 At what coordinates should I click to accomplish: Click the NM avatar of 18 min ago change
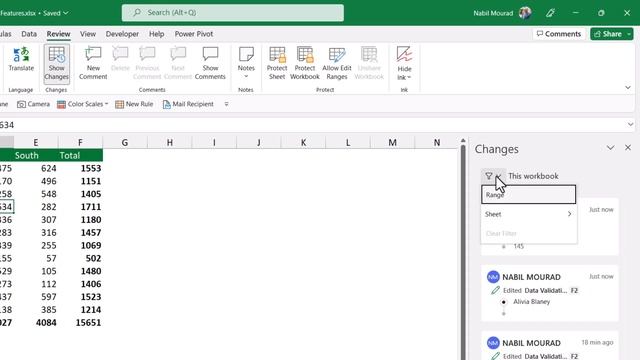point(493,343)
